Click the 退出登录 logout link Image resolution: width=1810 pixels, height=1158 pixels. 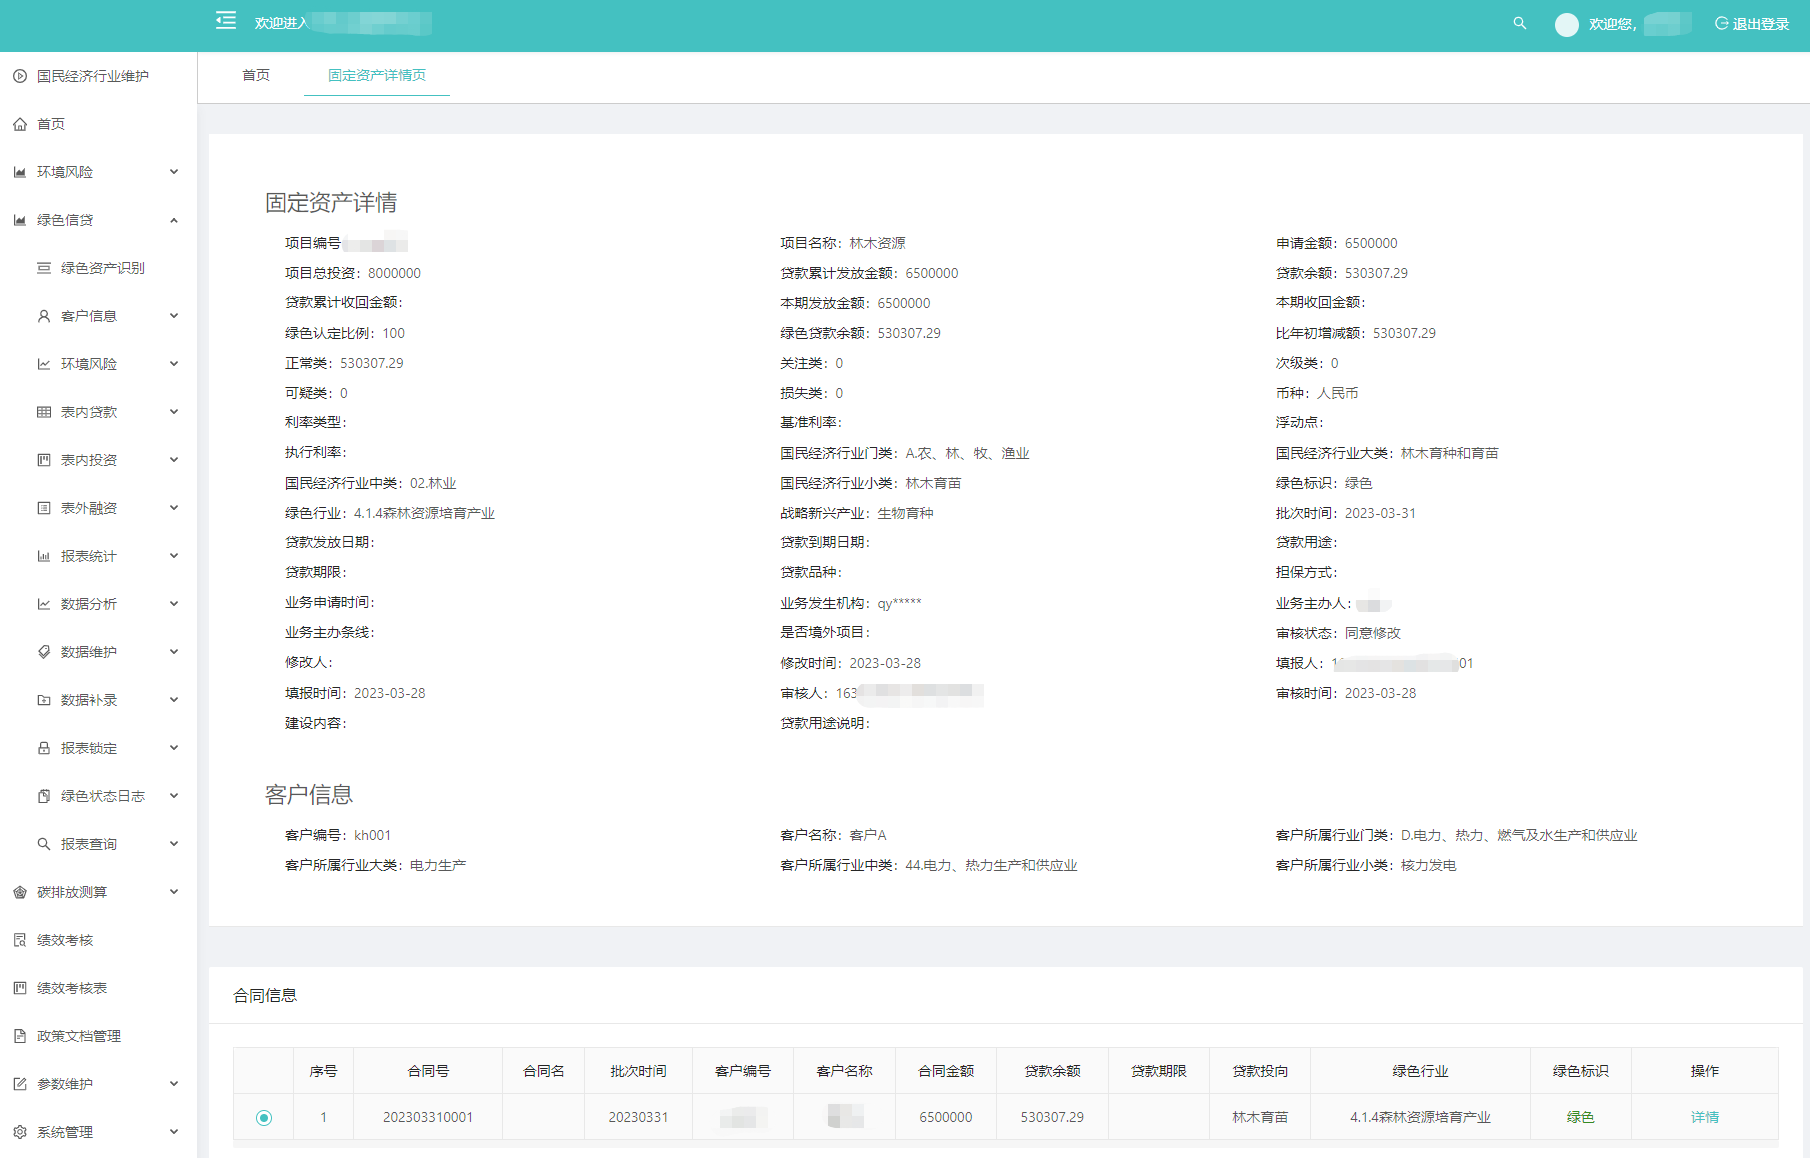tap(1752, 24)
